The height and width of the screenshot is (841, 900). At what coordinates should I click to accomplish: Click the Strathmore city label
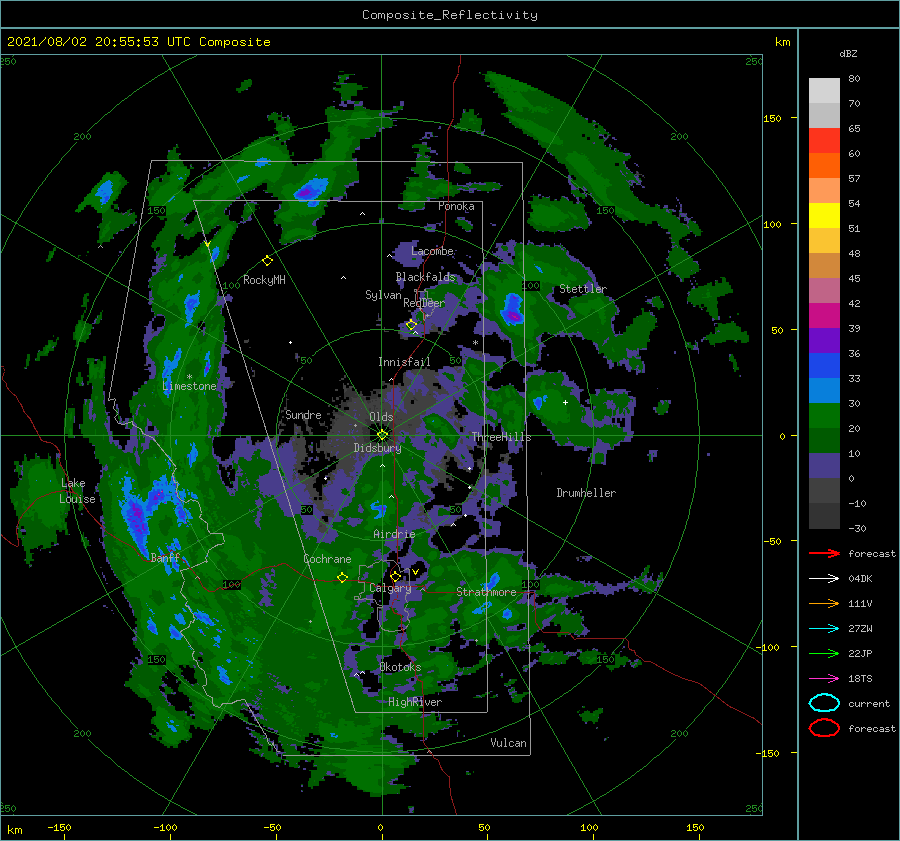point(486,592)
